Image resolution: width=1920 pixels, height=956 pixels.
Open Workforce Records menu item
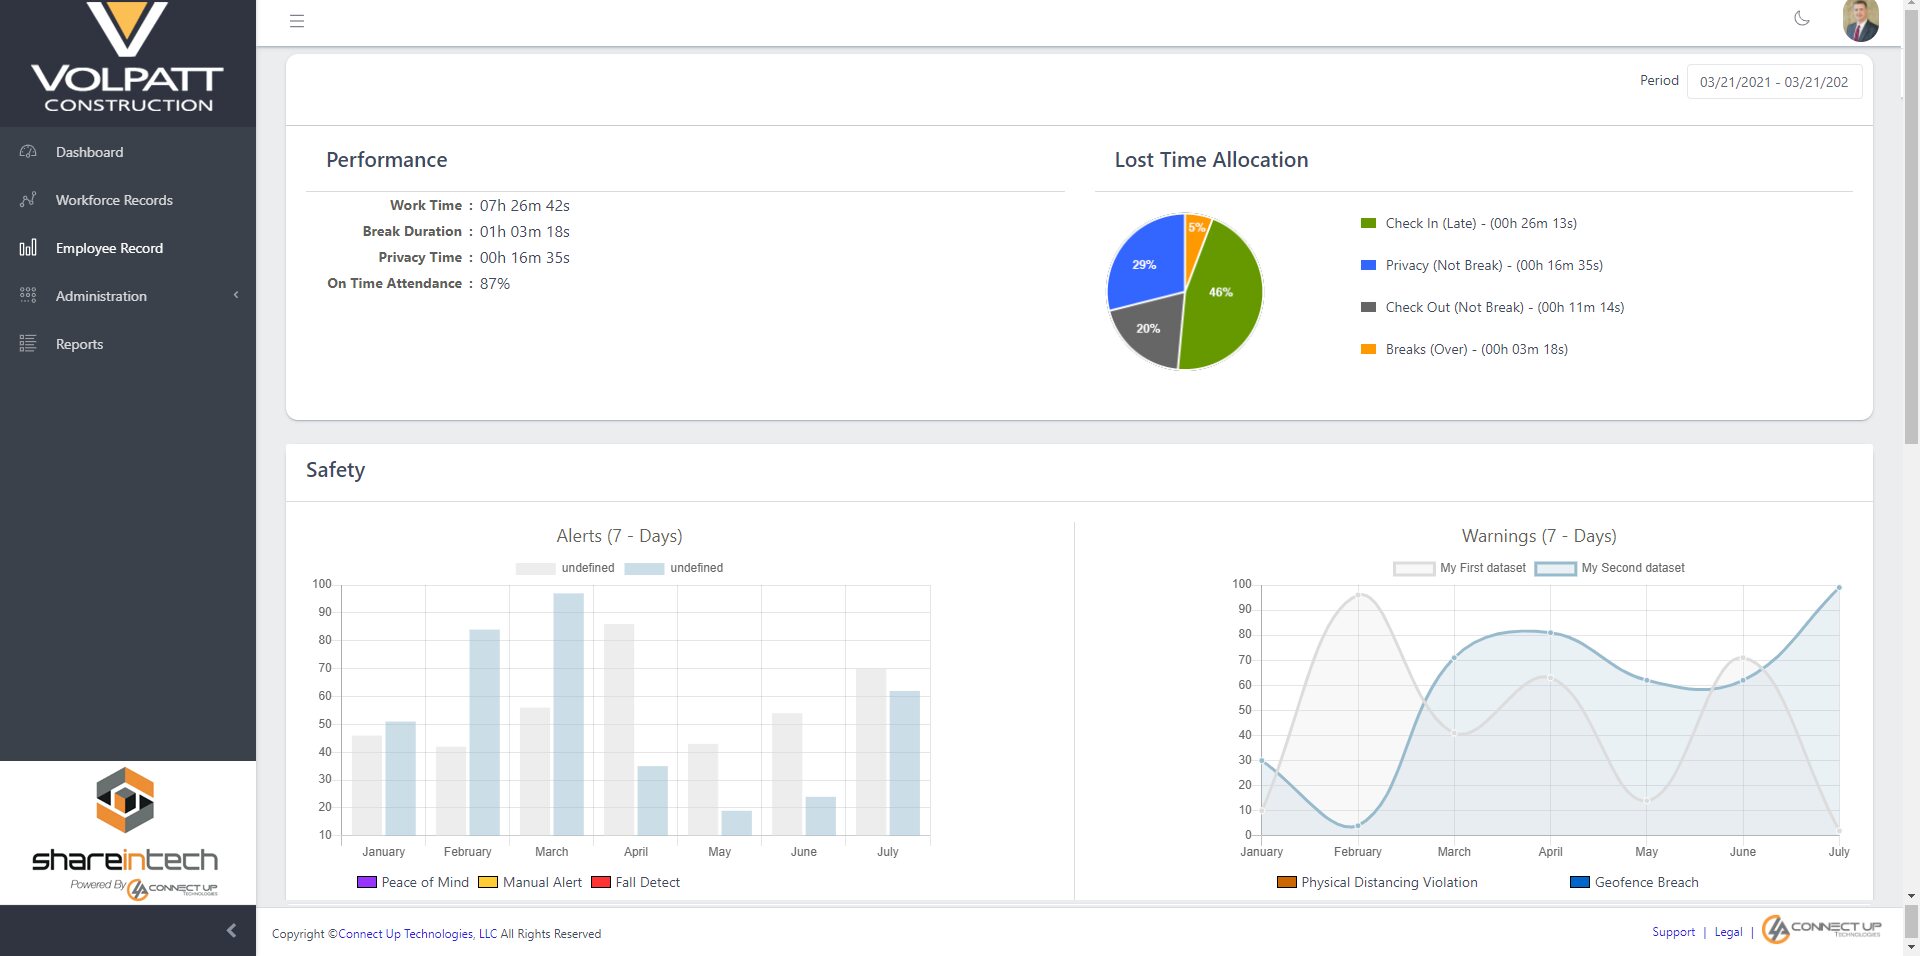pos(128,200)
